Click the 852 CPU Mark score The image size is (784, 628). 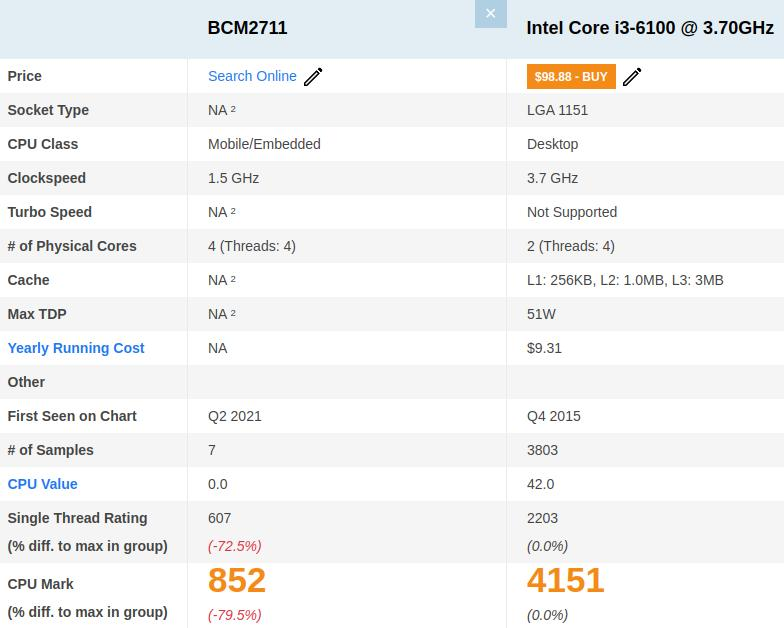click(237, 581)
